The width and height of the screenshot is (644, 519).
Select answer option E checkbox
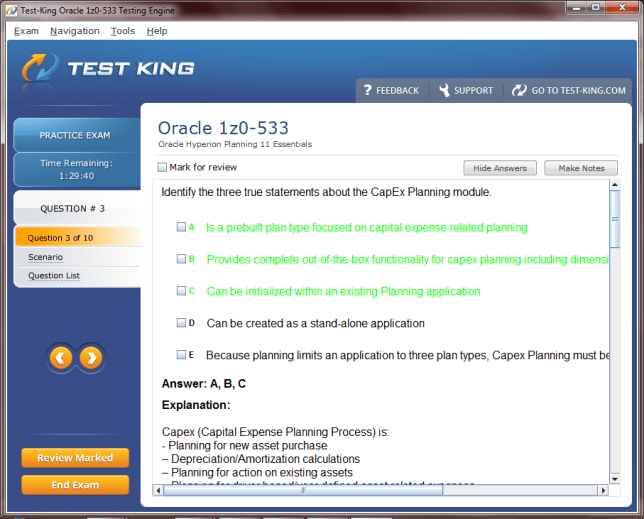(x=181, y=354)
